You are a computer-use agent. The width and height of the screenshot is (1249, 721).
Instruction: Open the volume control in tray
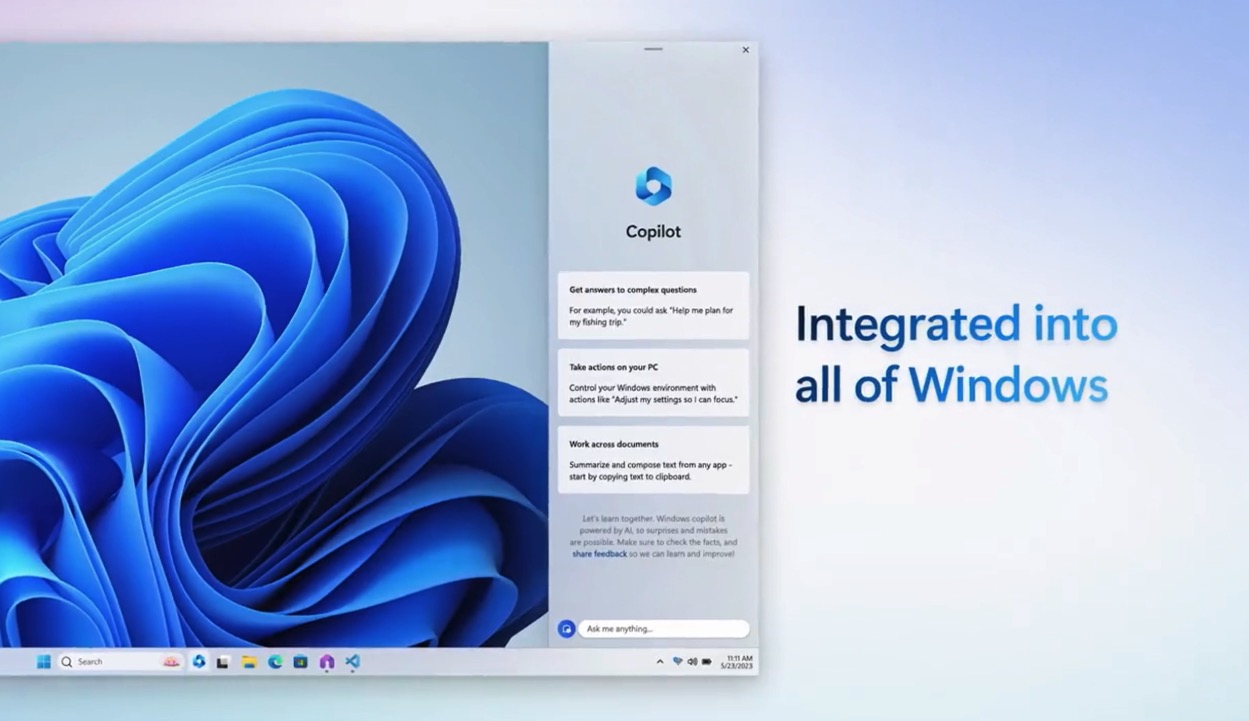(692, 662)
